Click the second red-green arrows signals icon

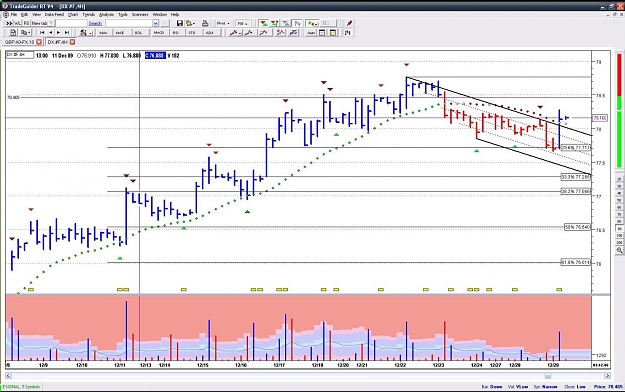tap(274, 23)
